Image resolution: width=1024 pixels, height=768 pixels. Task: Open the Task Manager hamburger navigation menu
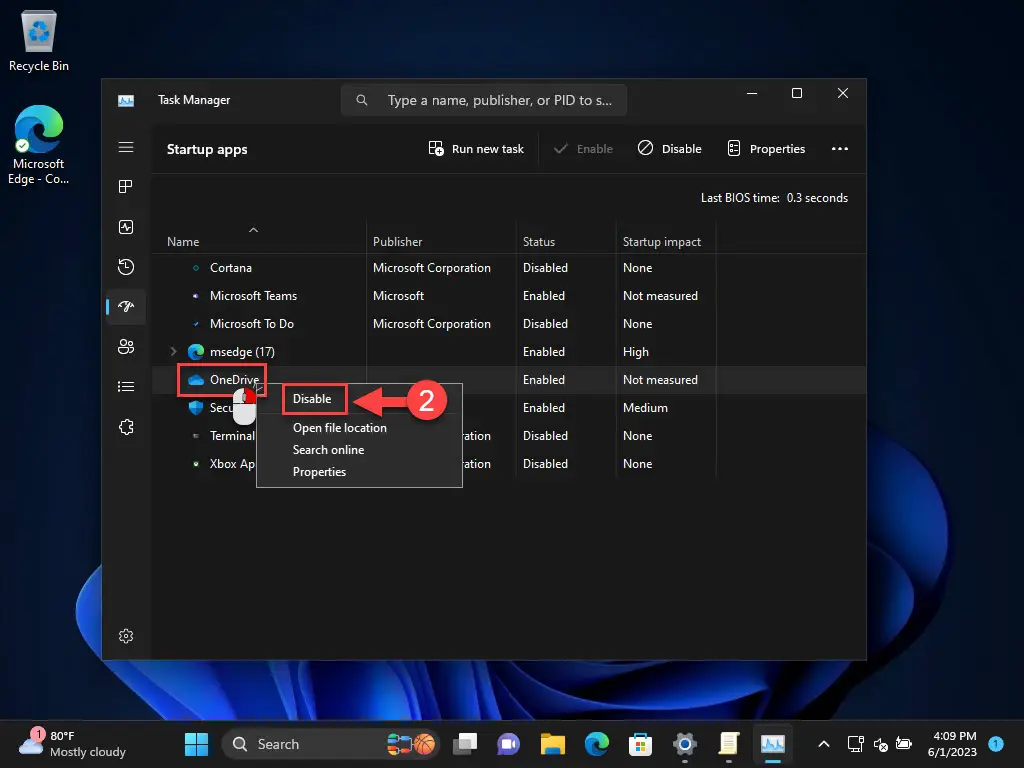tap(126, 148)
